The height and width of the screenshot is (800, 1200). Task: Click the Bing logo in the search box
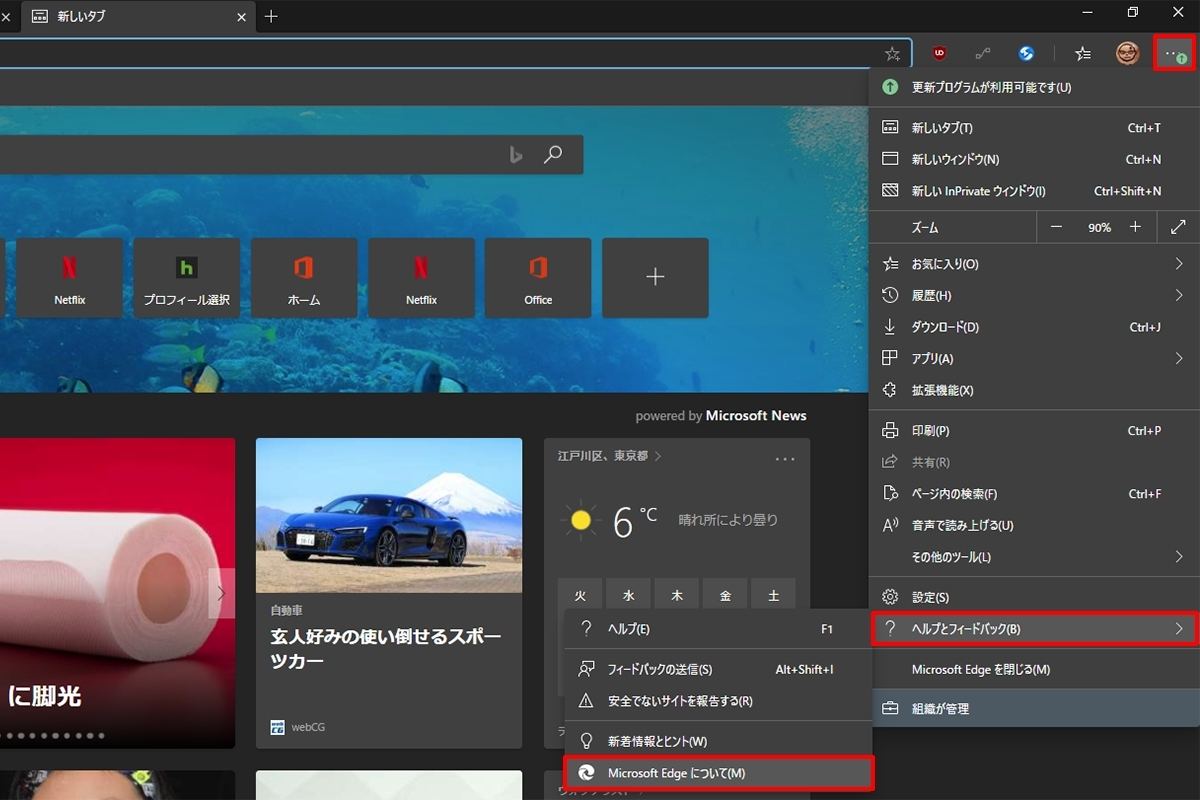point(516,155)
